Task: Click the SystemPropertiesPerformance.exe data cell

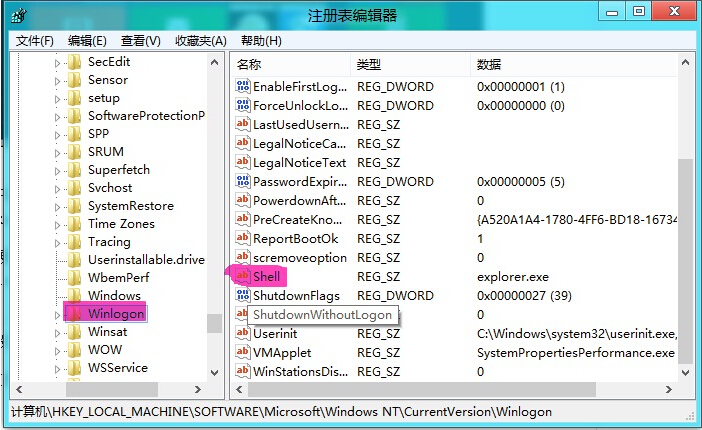Action: [576, 353]
